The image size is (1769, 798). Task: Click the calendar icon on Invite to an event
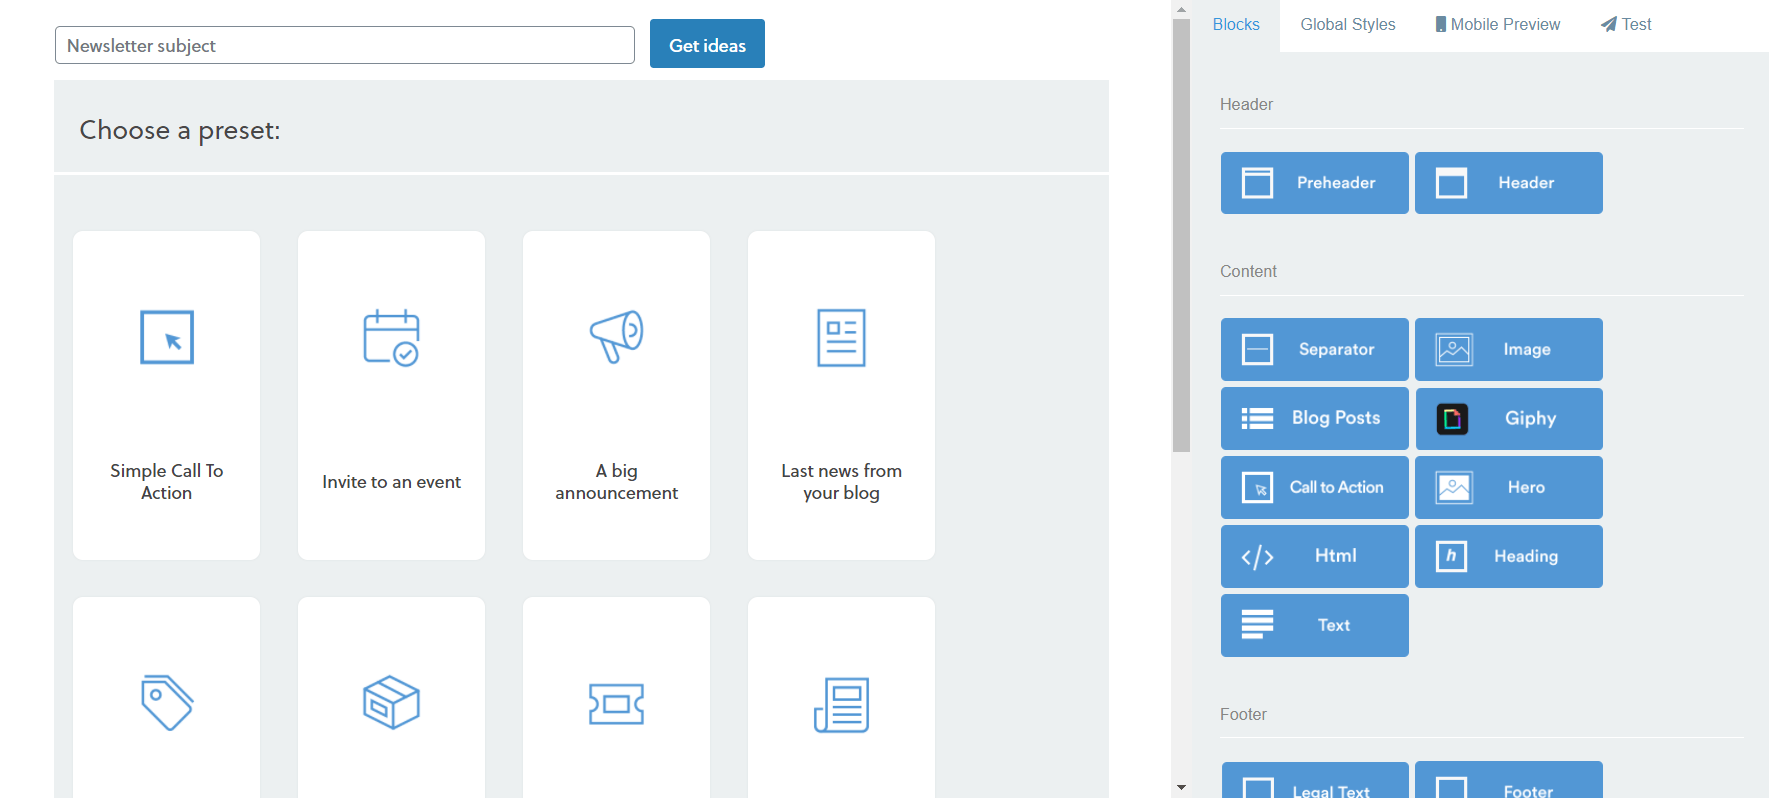[391, 337]
